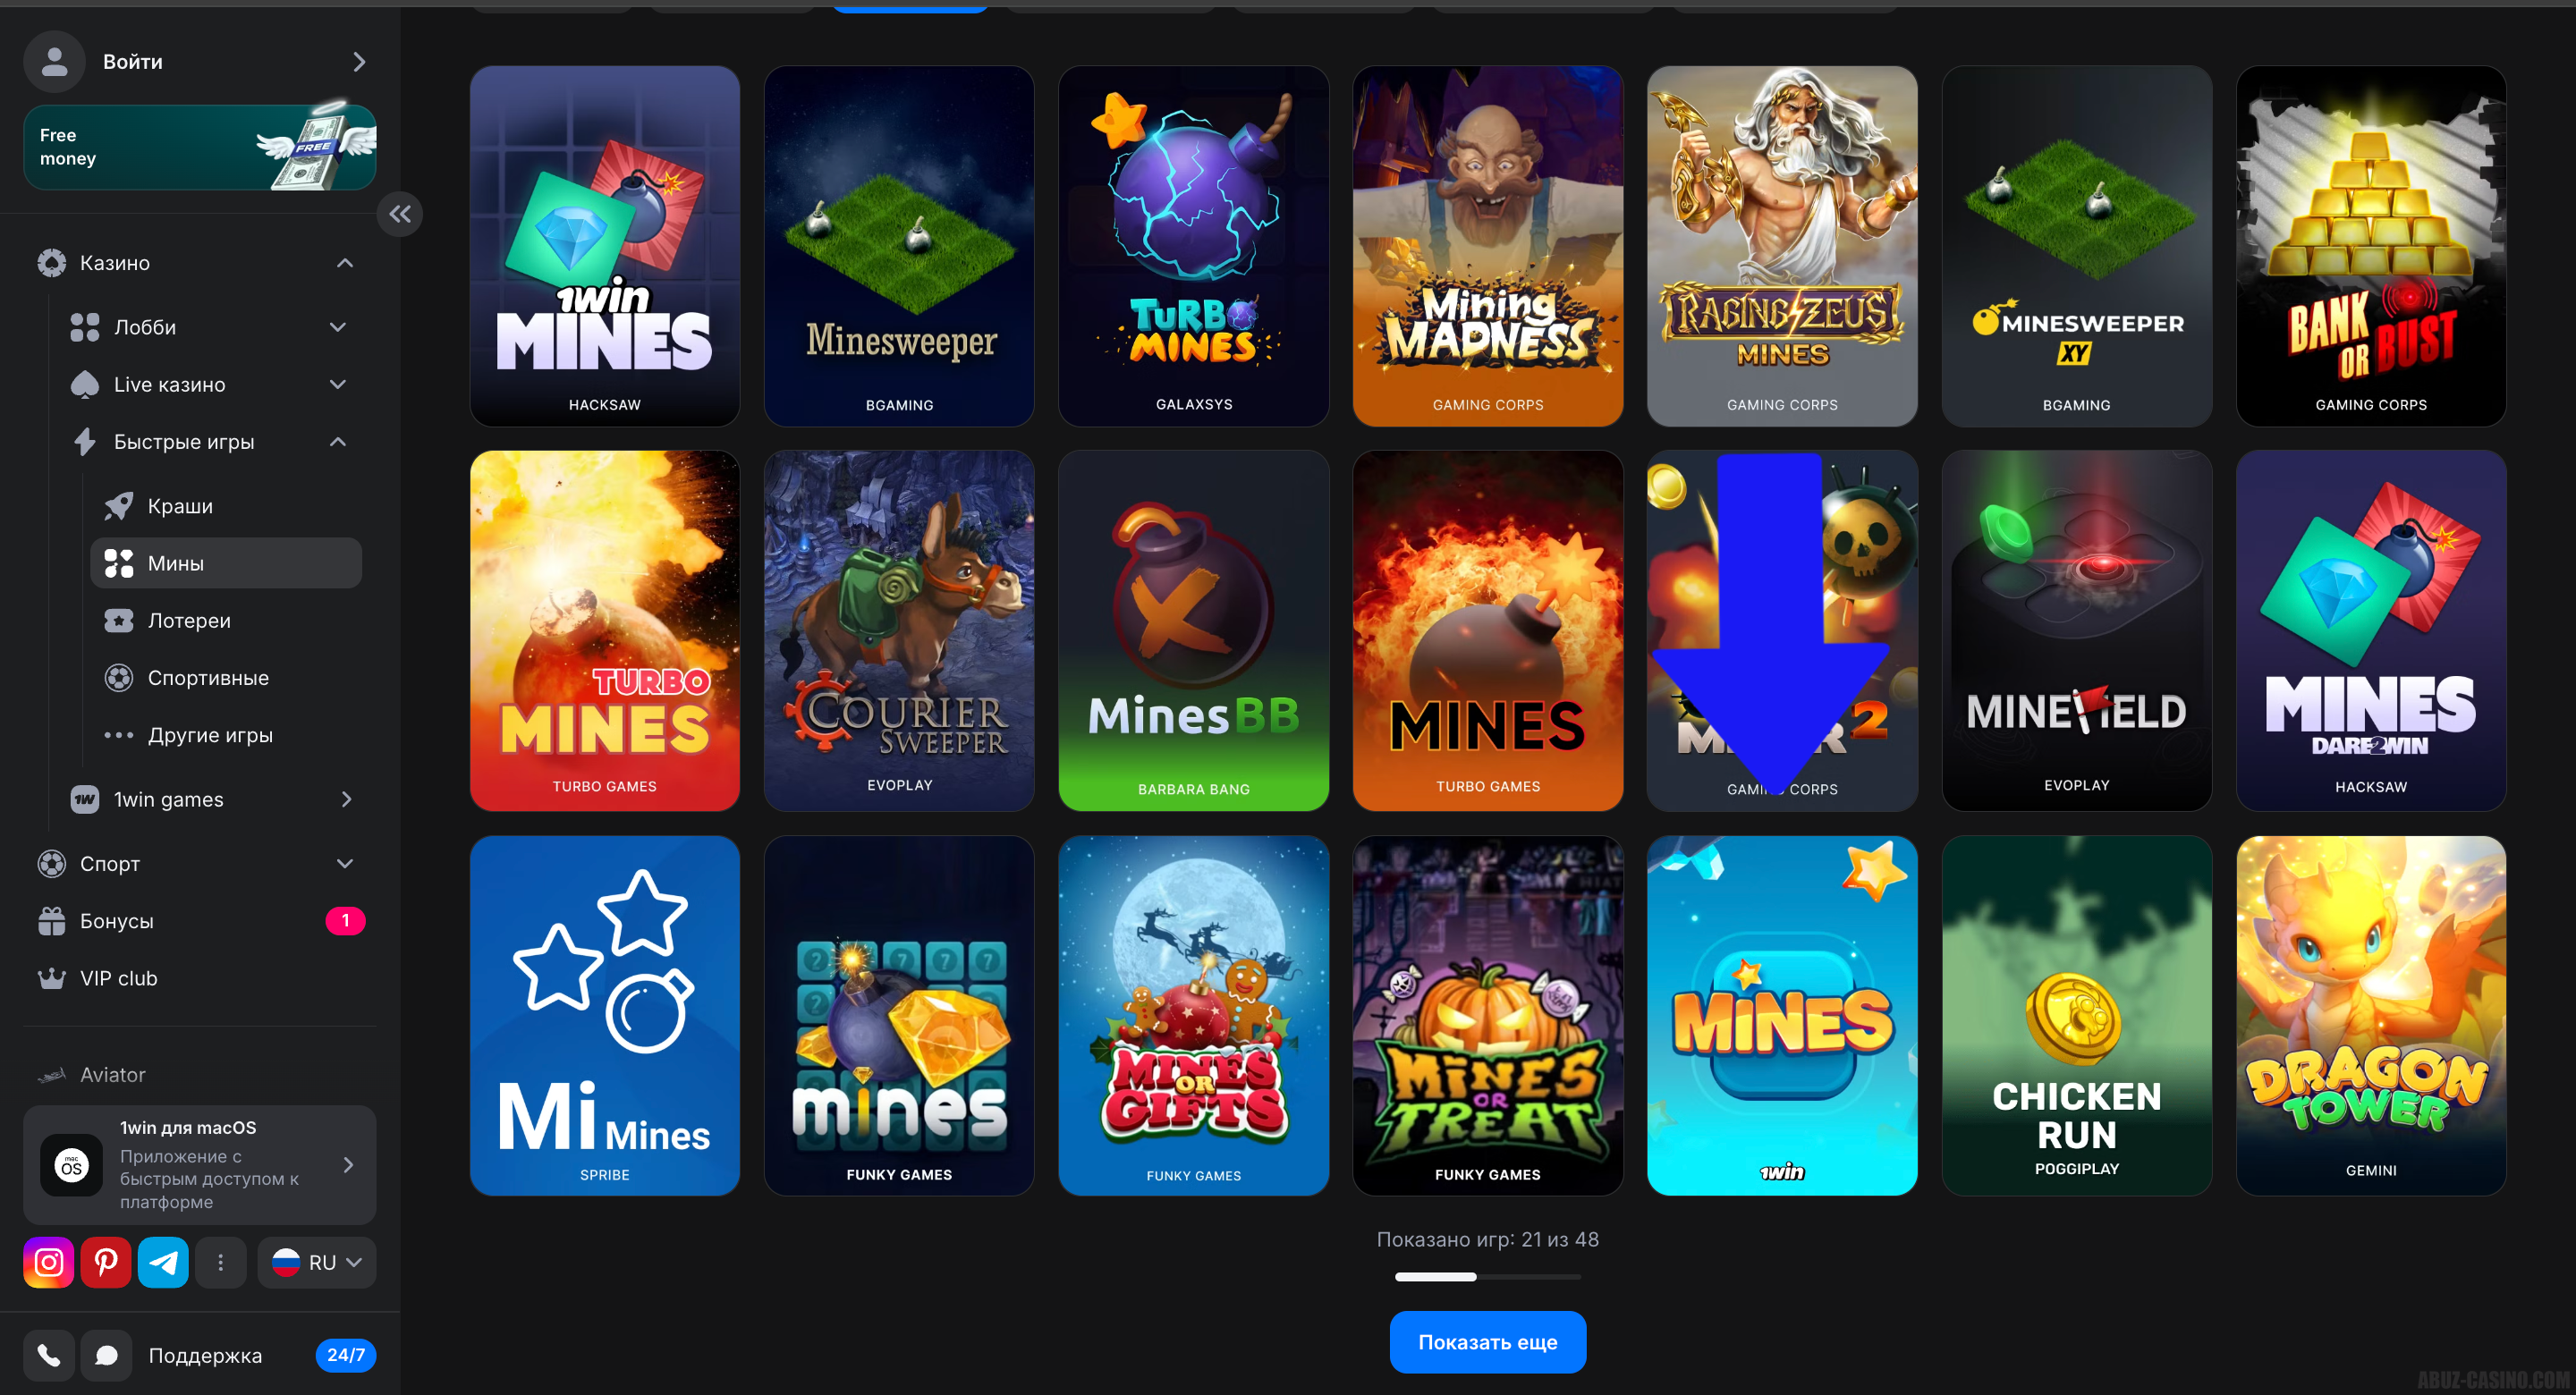This screenshot has width=2576, height=1395.
Task: Collapse the Казино section chevron
Action: (x=345, y=263)
